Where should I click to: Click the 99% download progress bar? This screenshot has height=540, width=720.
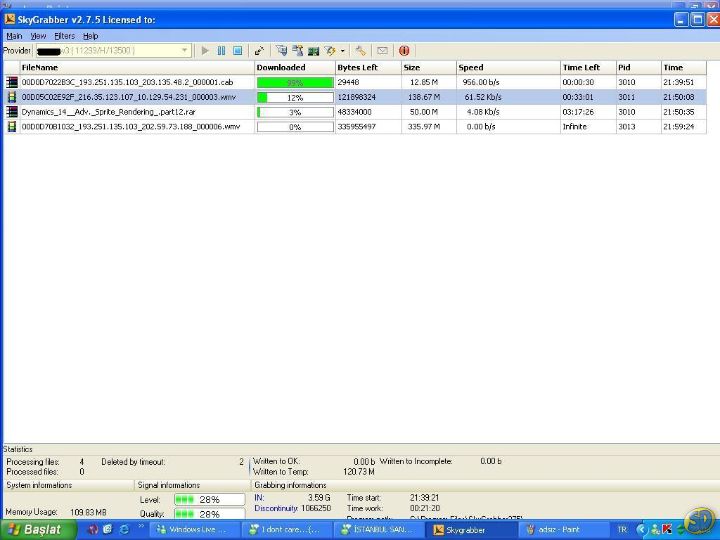click(x=295, y=83)
